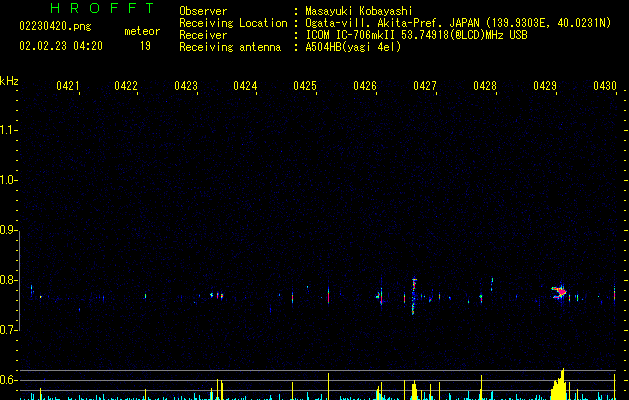629x400 pixels.
Task: Click the A504HB(yagi 4el) antenna text
Action: coord(353,47)
